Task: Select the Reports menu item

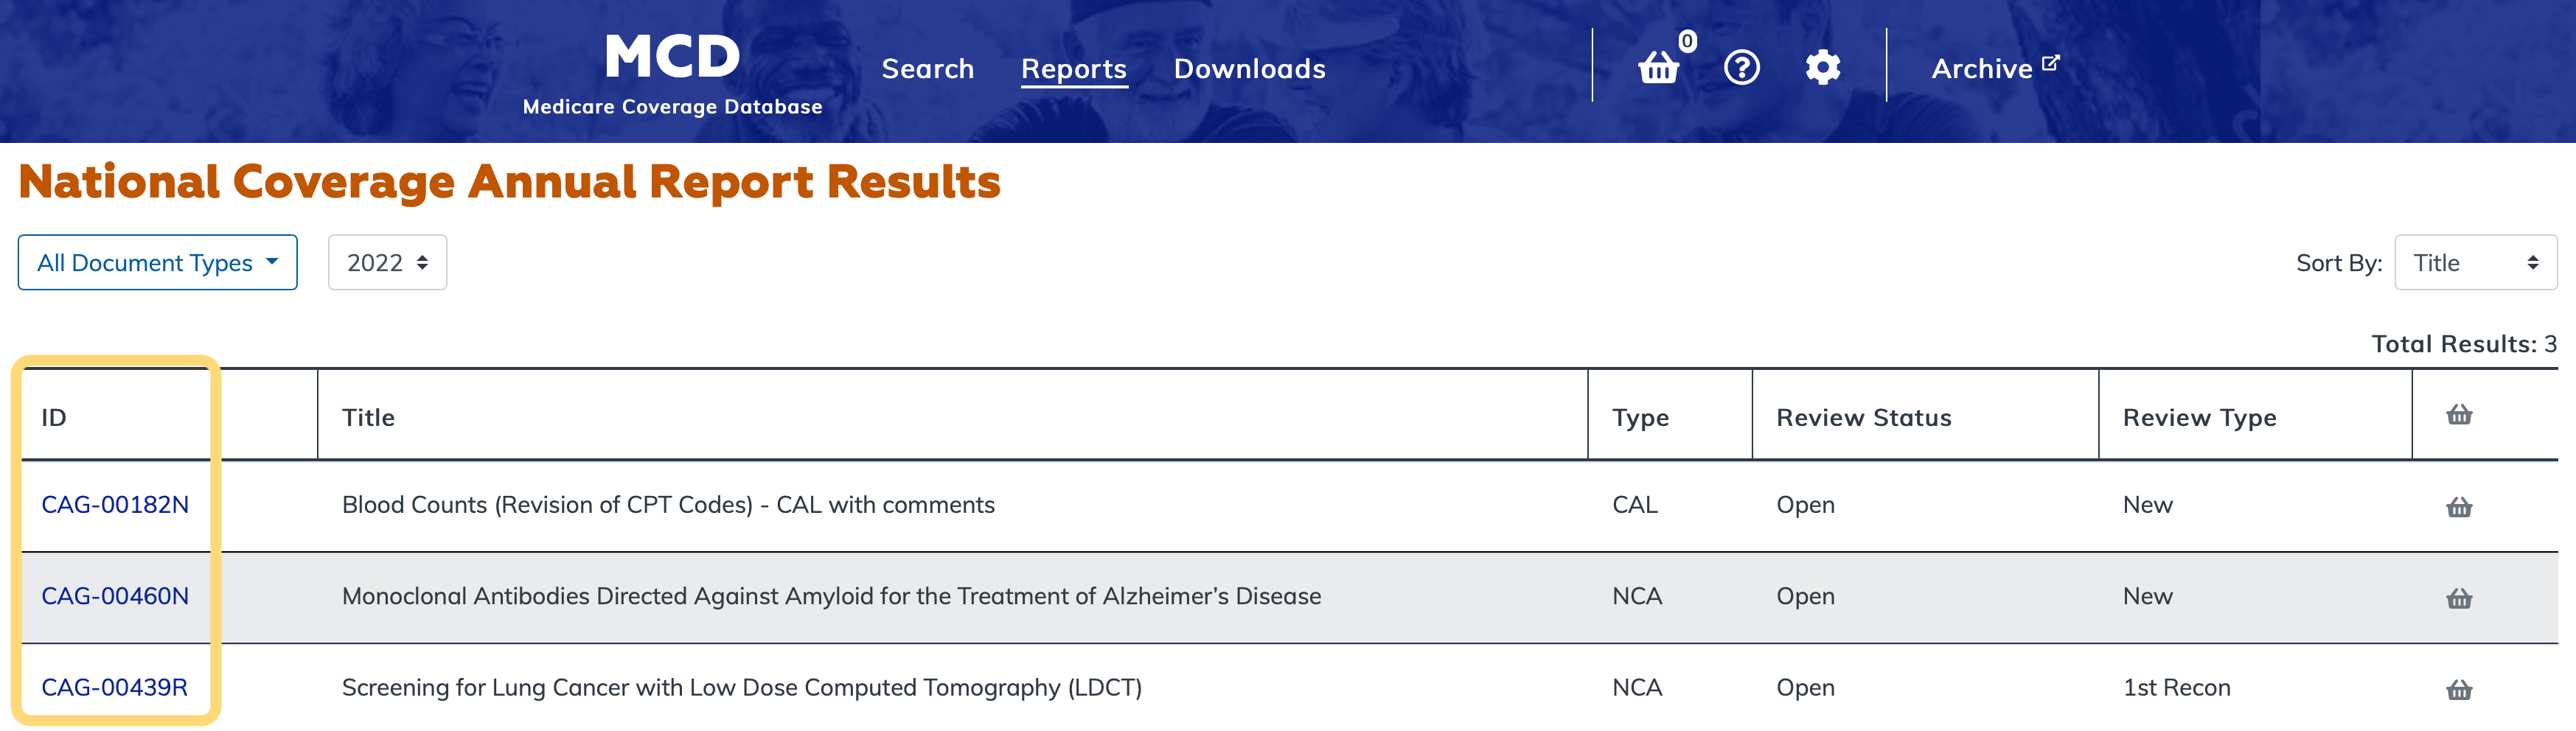Action: pos(1073,69)
